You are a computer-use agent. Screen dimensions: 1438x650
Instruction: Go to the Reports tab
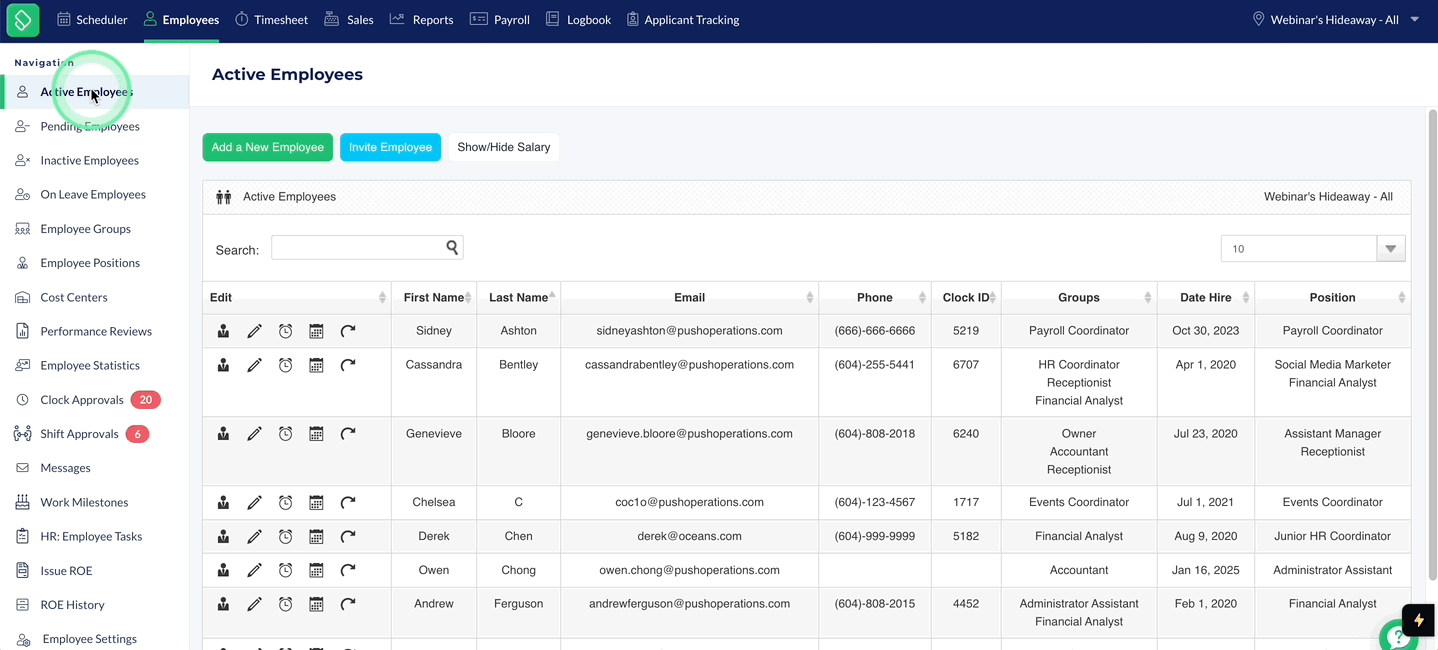pos(421,19)
